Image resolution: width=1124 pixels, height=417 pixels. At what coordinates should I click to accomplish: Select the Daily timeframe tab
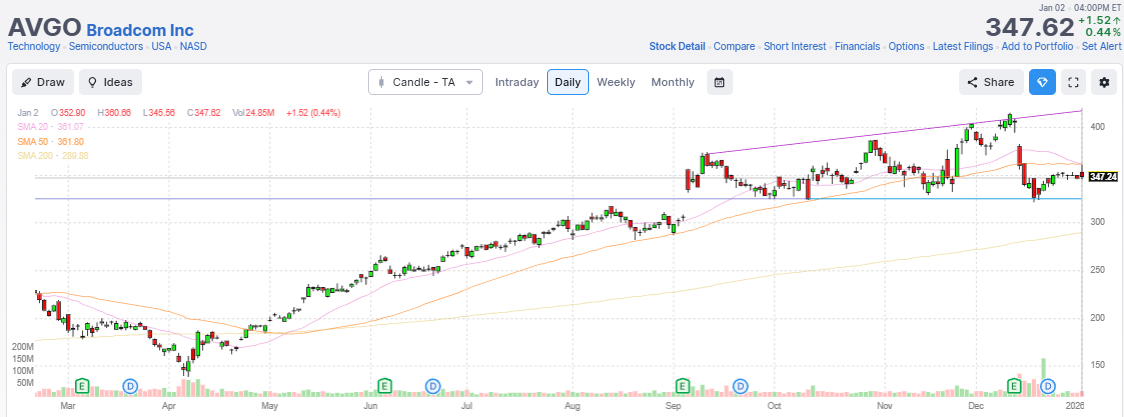[568, 82]
